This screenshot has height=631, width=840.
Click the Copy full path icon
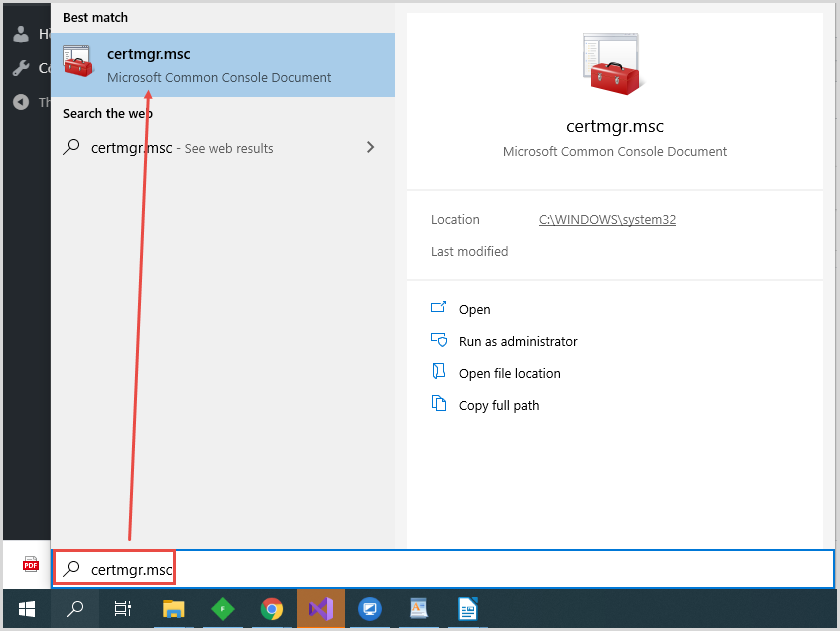click(x=439, y=403)
